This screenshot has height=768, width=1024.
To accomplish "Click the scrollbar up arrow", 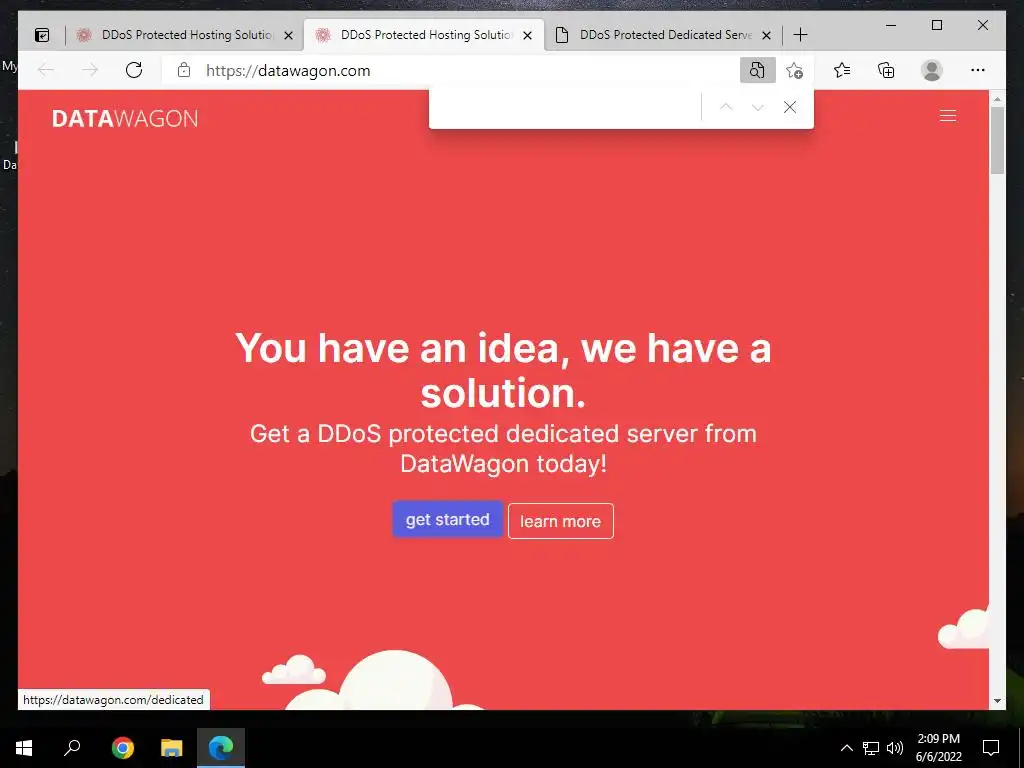I will (x=997, y=99).
